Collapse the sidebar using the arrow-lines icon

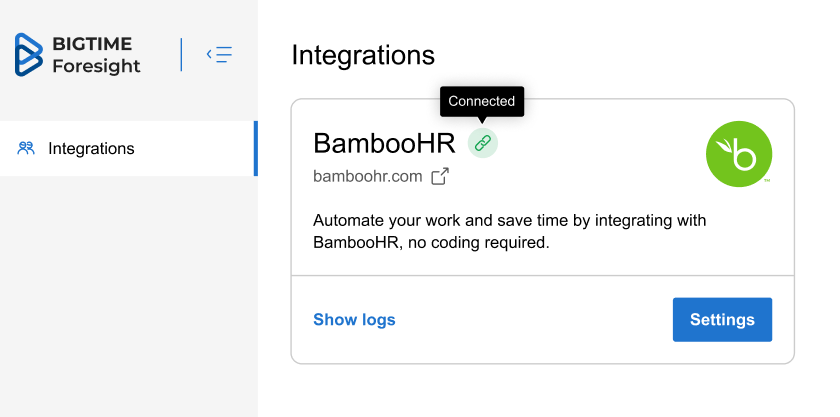[219, 54]
